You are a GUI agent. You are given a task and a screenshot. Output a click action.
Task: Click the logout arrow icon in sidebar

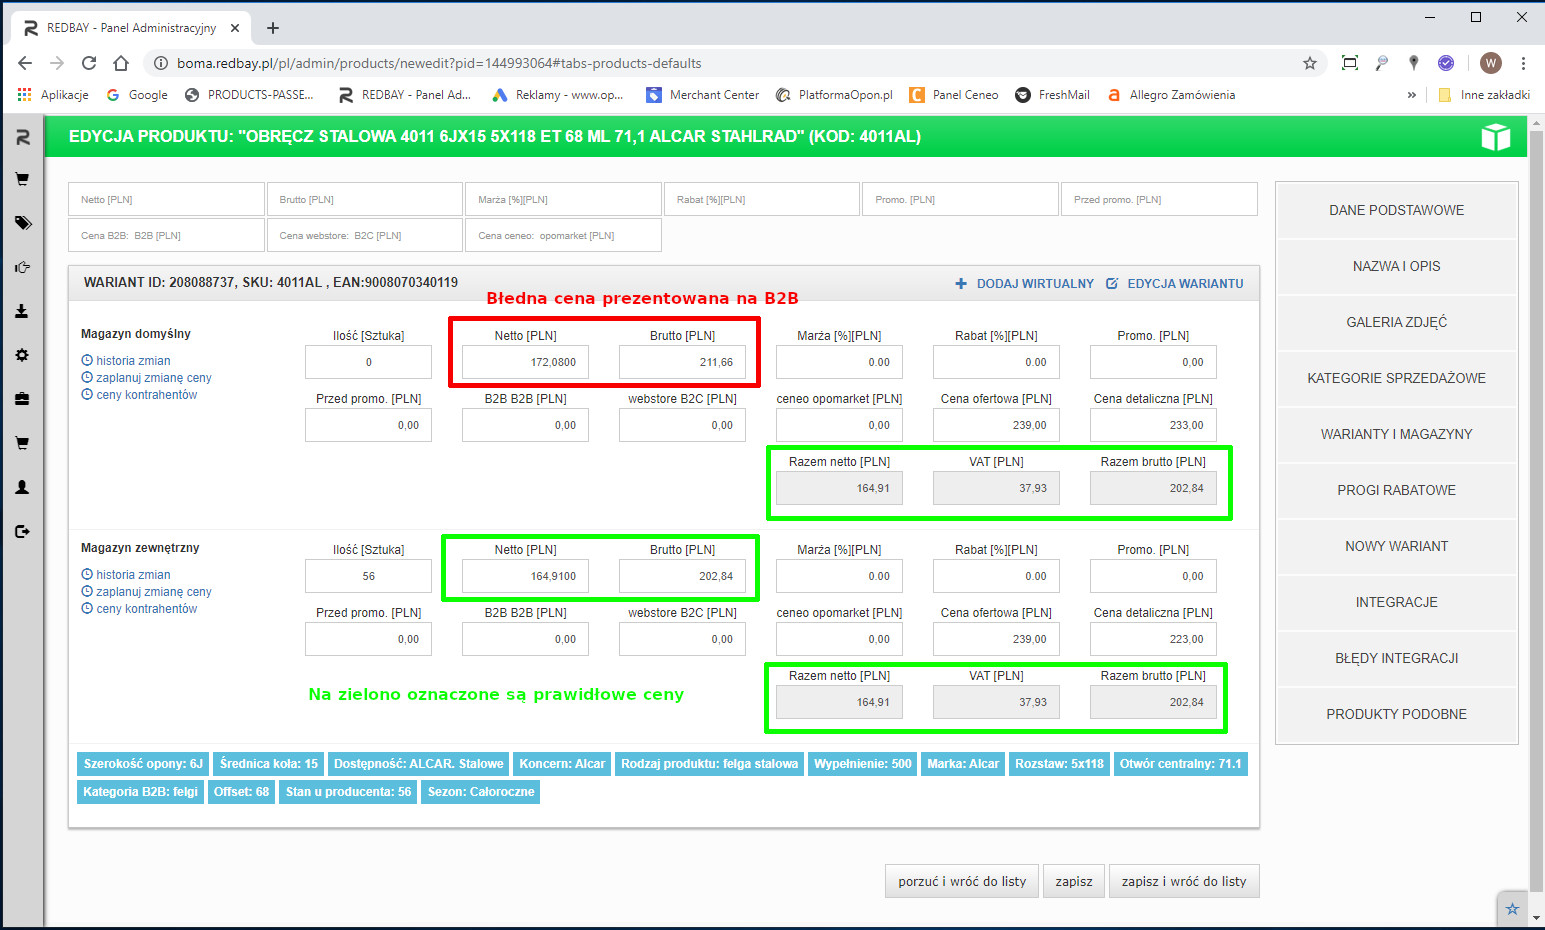pos(22,531)
